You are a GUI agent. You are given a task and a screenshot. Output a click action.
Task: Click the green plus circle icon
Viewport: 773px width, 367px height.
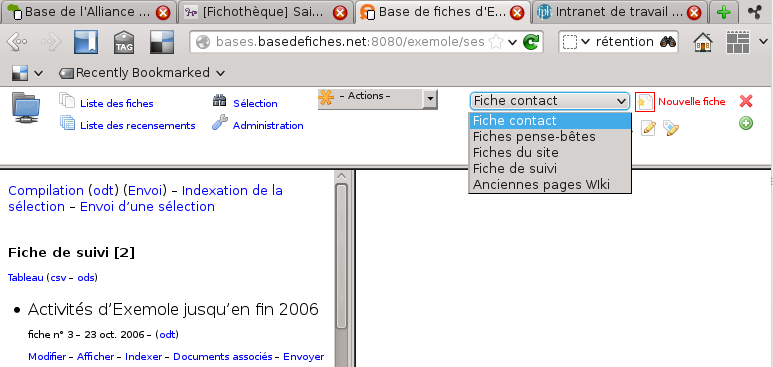pyautogui.click(x=746, y=123)
